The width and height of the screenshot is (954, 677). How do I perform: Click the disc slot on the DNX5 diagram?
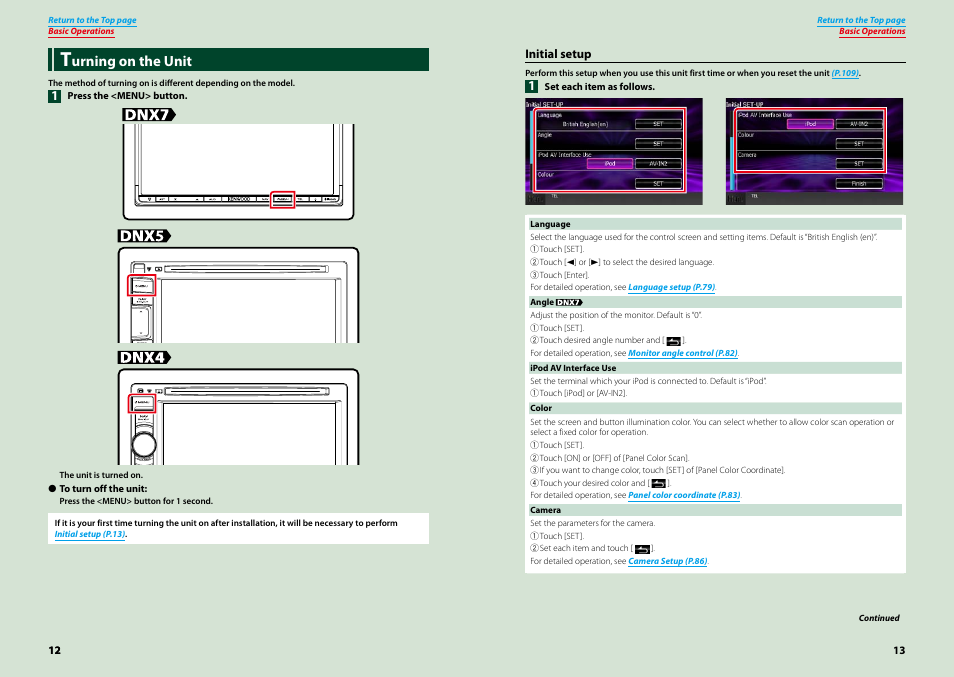click(246, 269)
